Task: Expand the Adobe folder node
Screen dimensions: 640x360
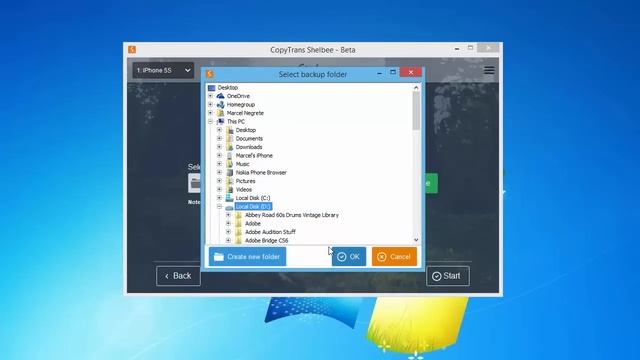Action: [x=229, y=224]
